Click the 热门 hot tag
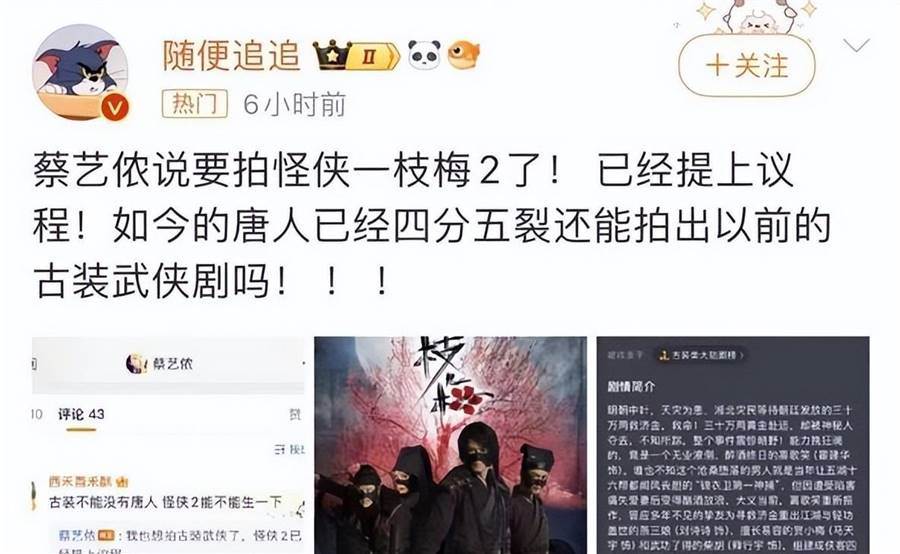 click(195, 104)
